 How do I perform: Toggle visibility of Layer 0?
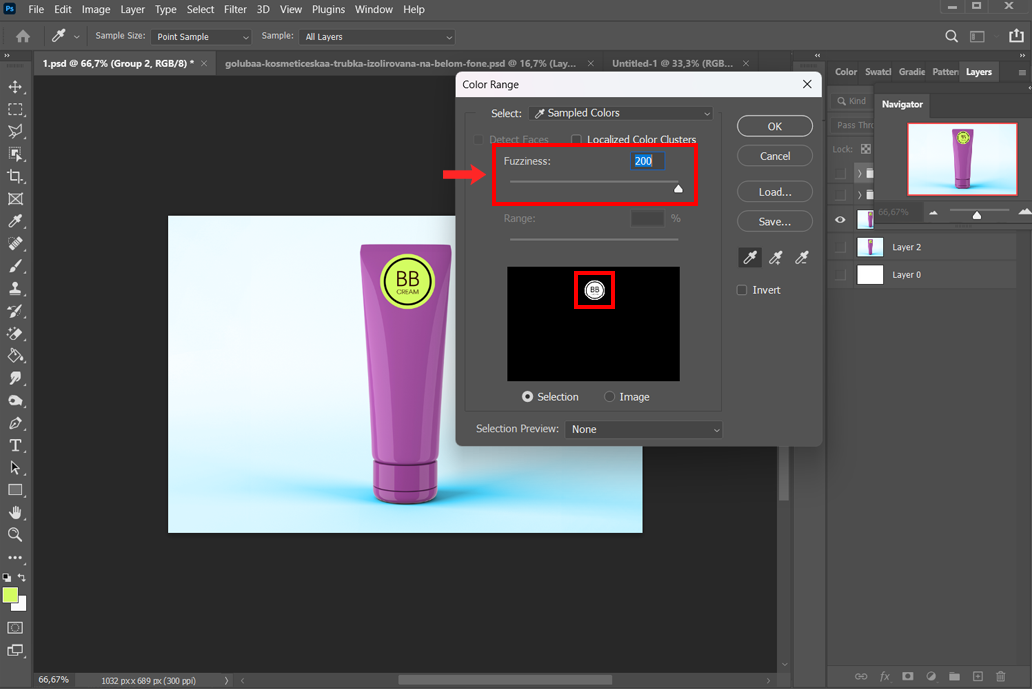[840, 275]
